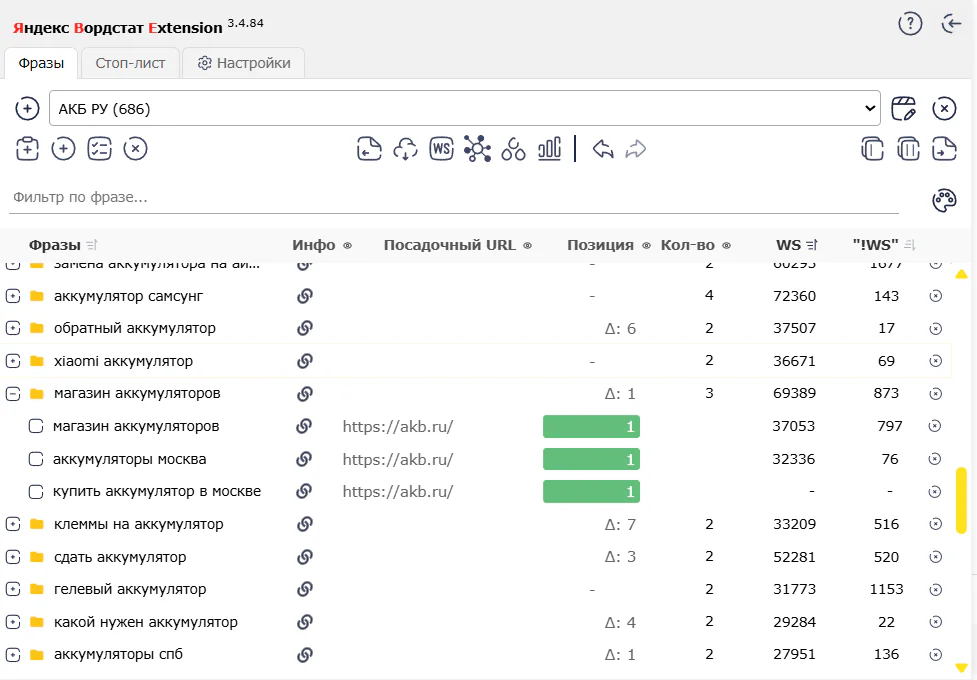Viewport: 977px width, 680px height.
Task: Toggle Инфо column visibility eye
Action: [x=348, y=246]
